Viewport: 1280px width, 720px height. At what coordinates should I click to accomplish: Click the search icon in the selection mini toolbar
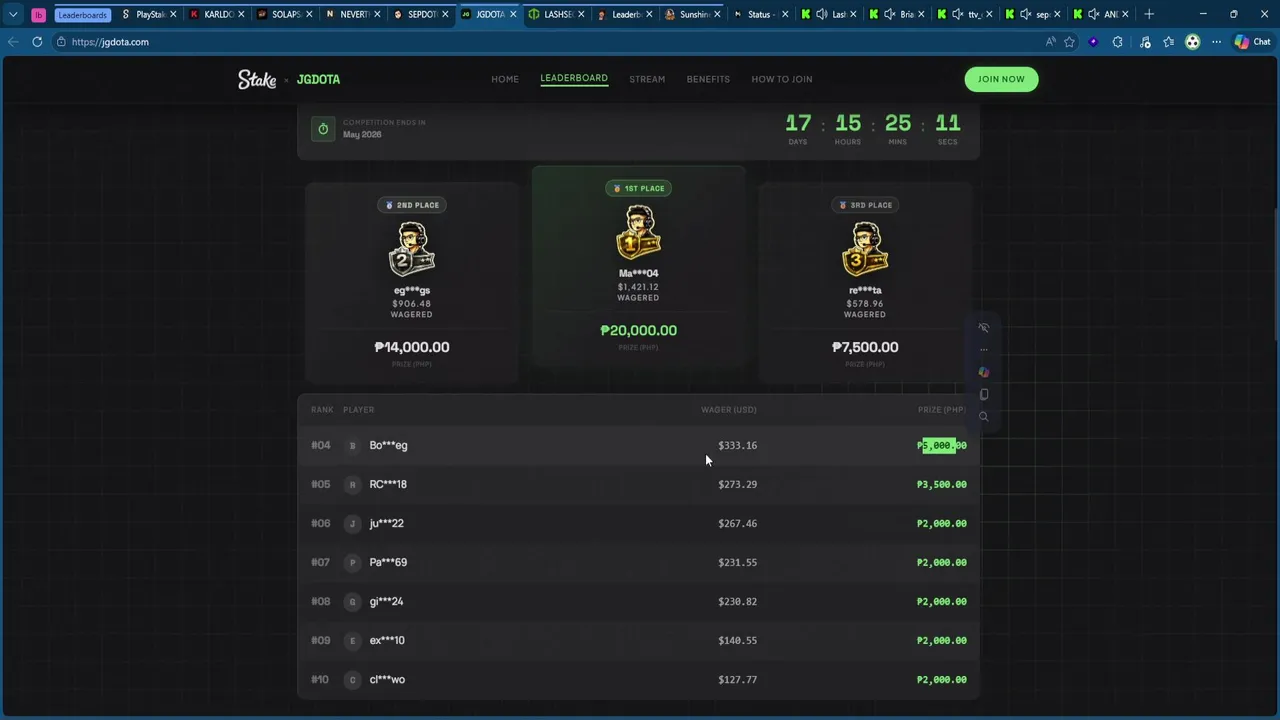point(984,416)
